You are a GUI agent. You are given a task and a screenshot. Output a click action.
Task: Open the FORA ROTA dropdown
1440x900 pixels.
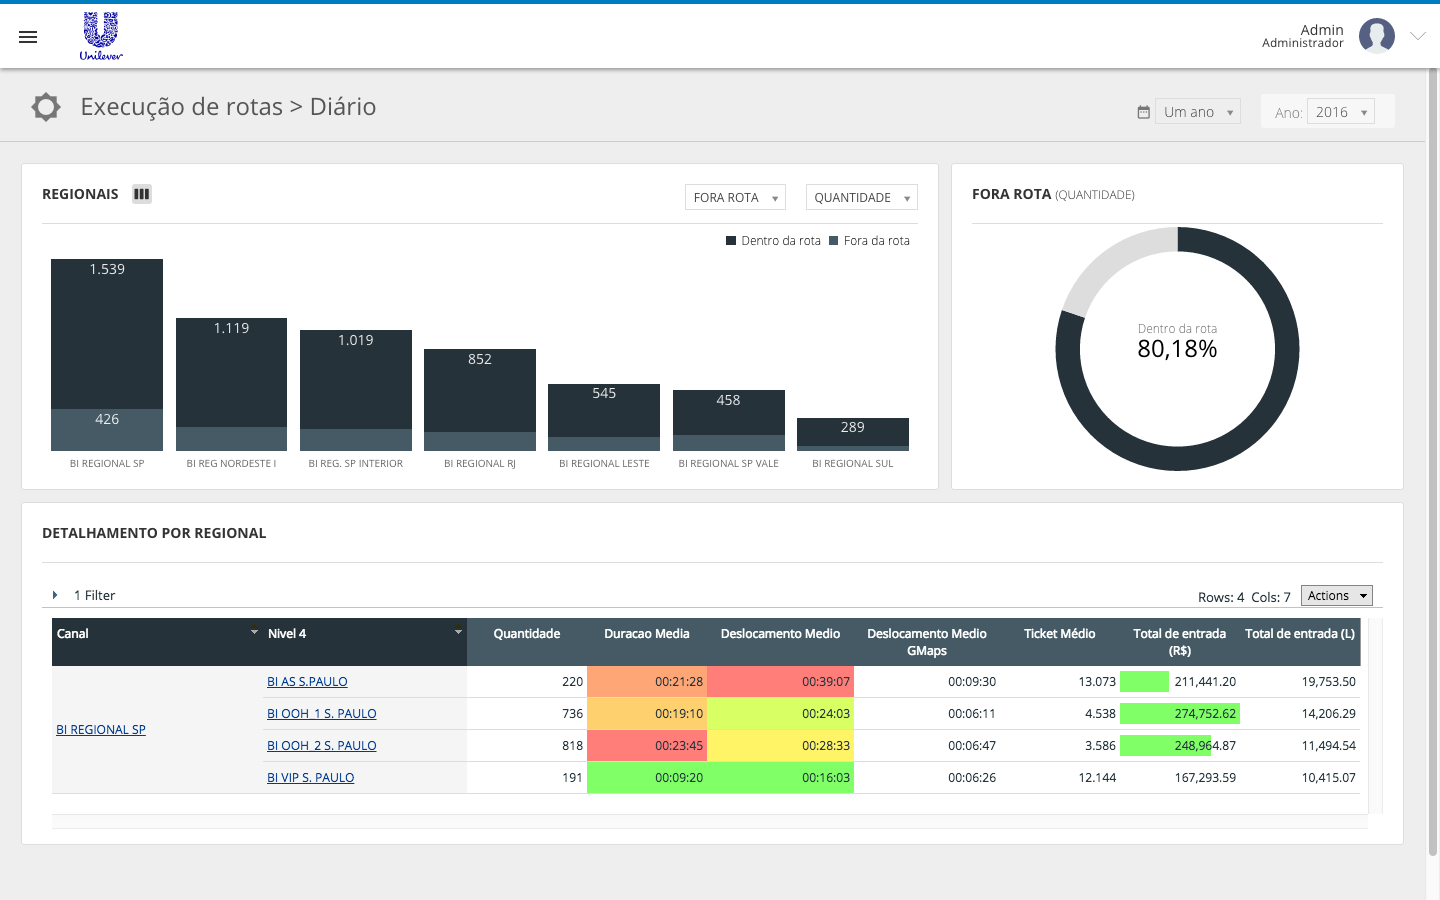(735, 197)
